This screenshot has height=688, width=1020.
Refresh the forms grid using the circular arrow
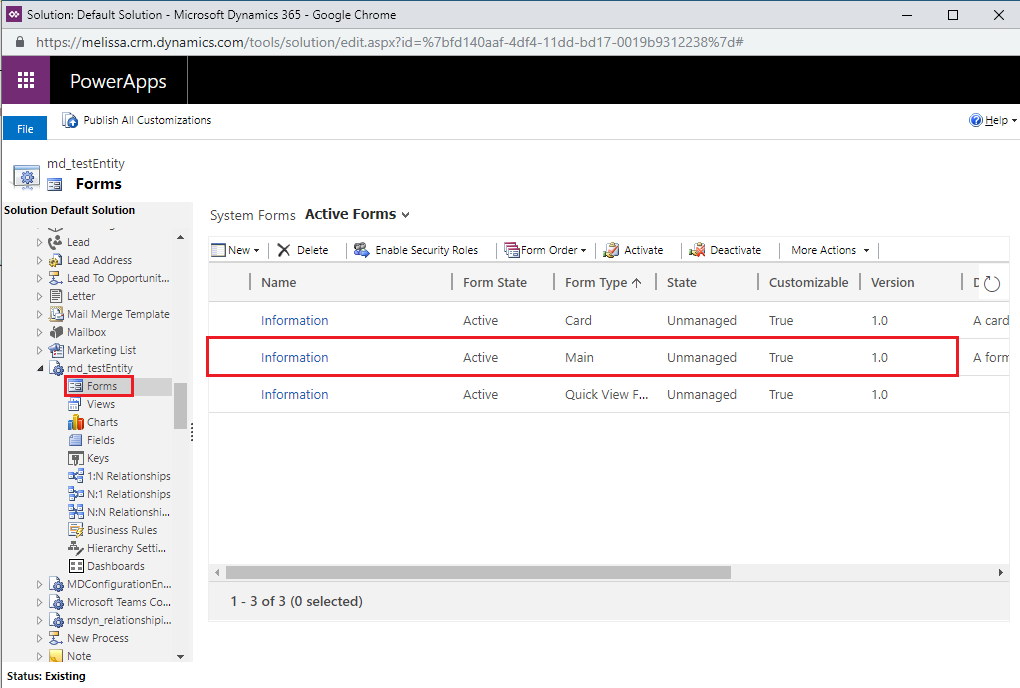(x=991, y=284)
